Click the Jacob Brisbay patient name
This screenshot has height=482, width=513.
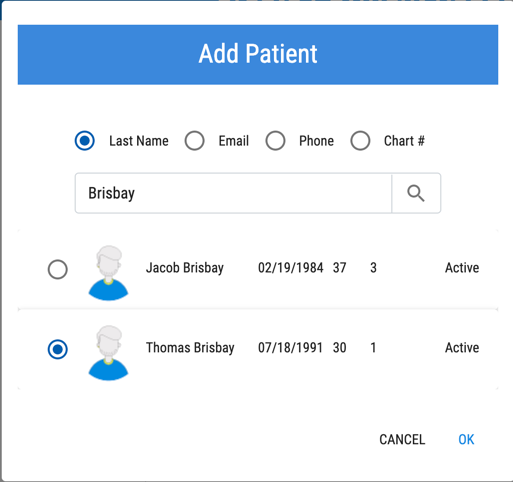click(185, 268)
